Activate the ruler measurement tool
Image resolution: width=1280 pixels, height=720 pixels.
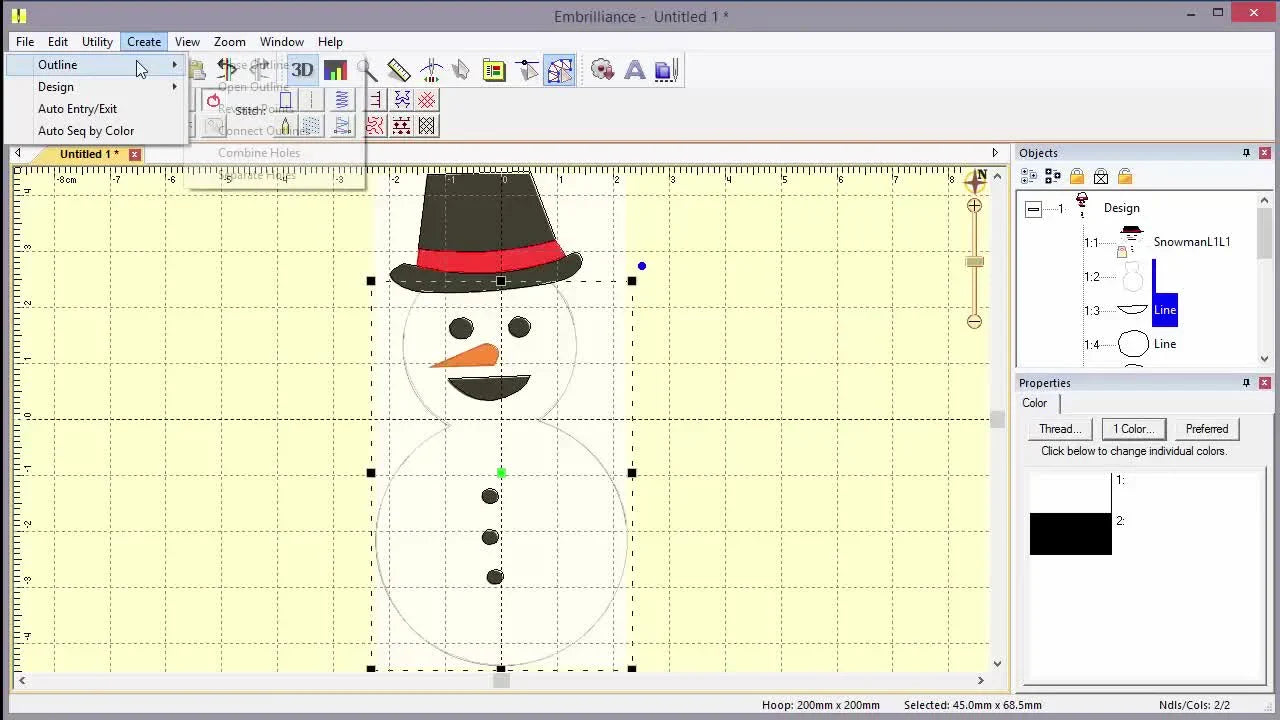coord(398,69)
